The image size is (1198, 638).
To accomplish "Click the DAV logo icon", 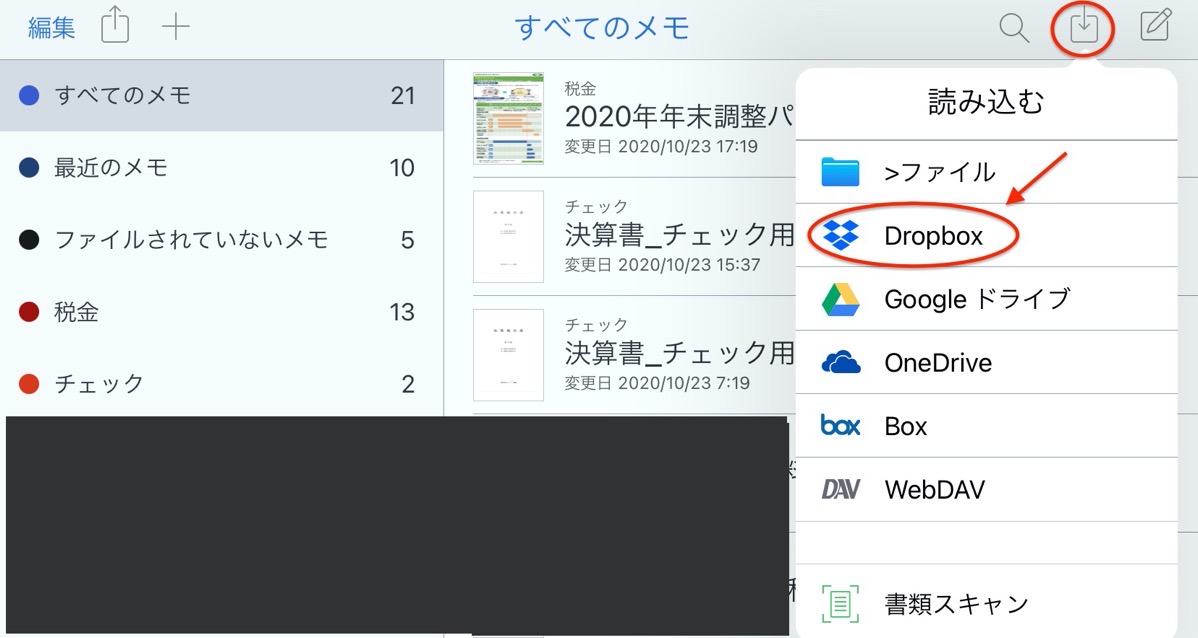I will coord(840,489).
